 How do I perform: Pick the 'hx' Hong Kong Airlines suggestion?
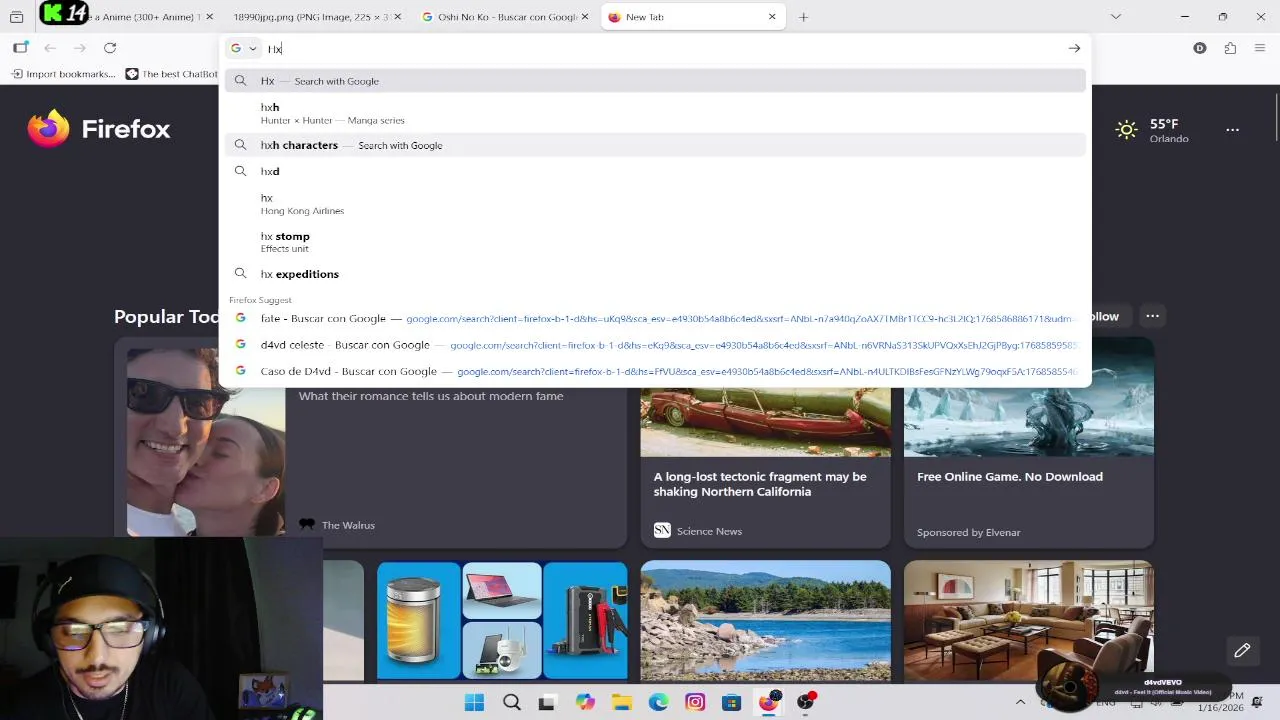pos(655,204)
